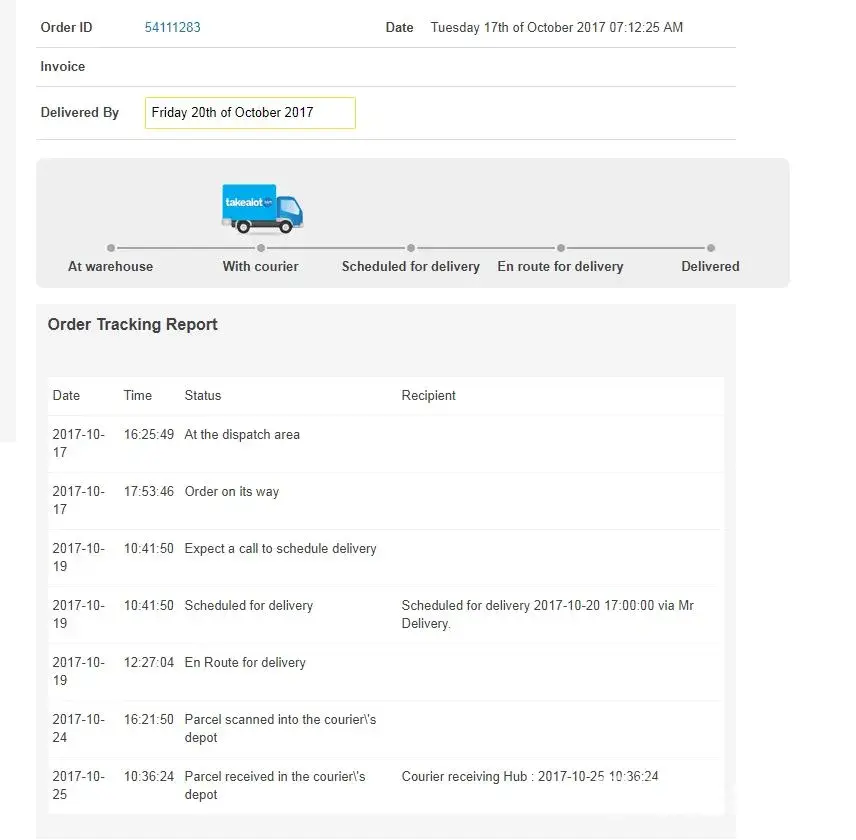
Task: Click the Status column header
Action: point(203,395)
